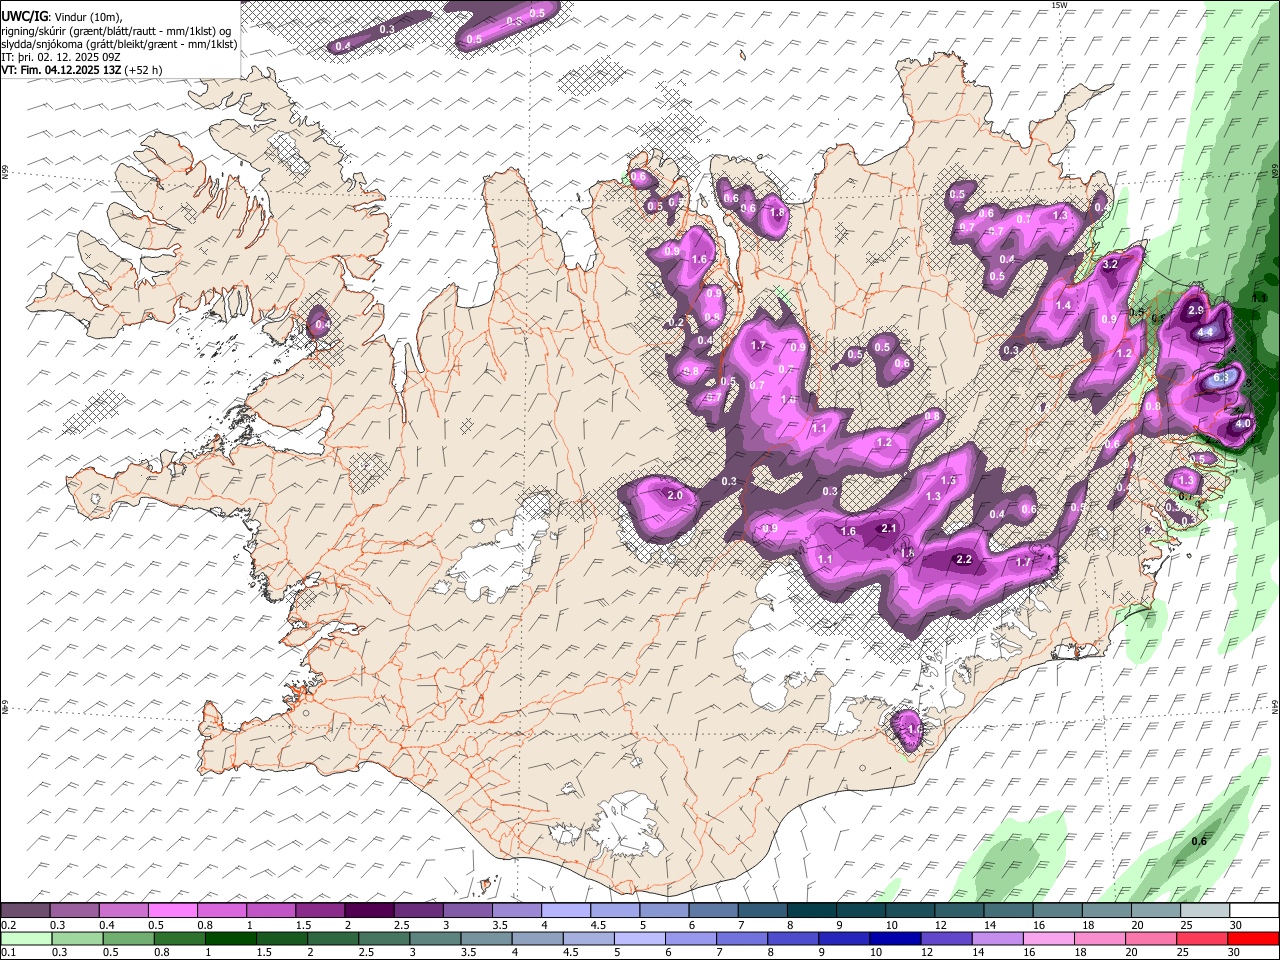Click the '4.4' precipitation value on the map
The width and height of the screenshot is (1280, 960).
[x=1205, y=332]
